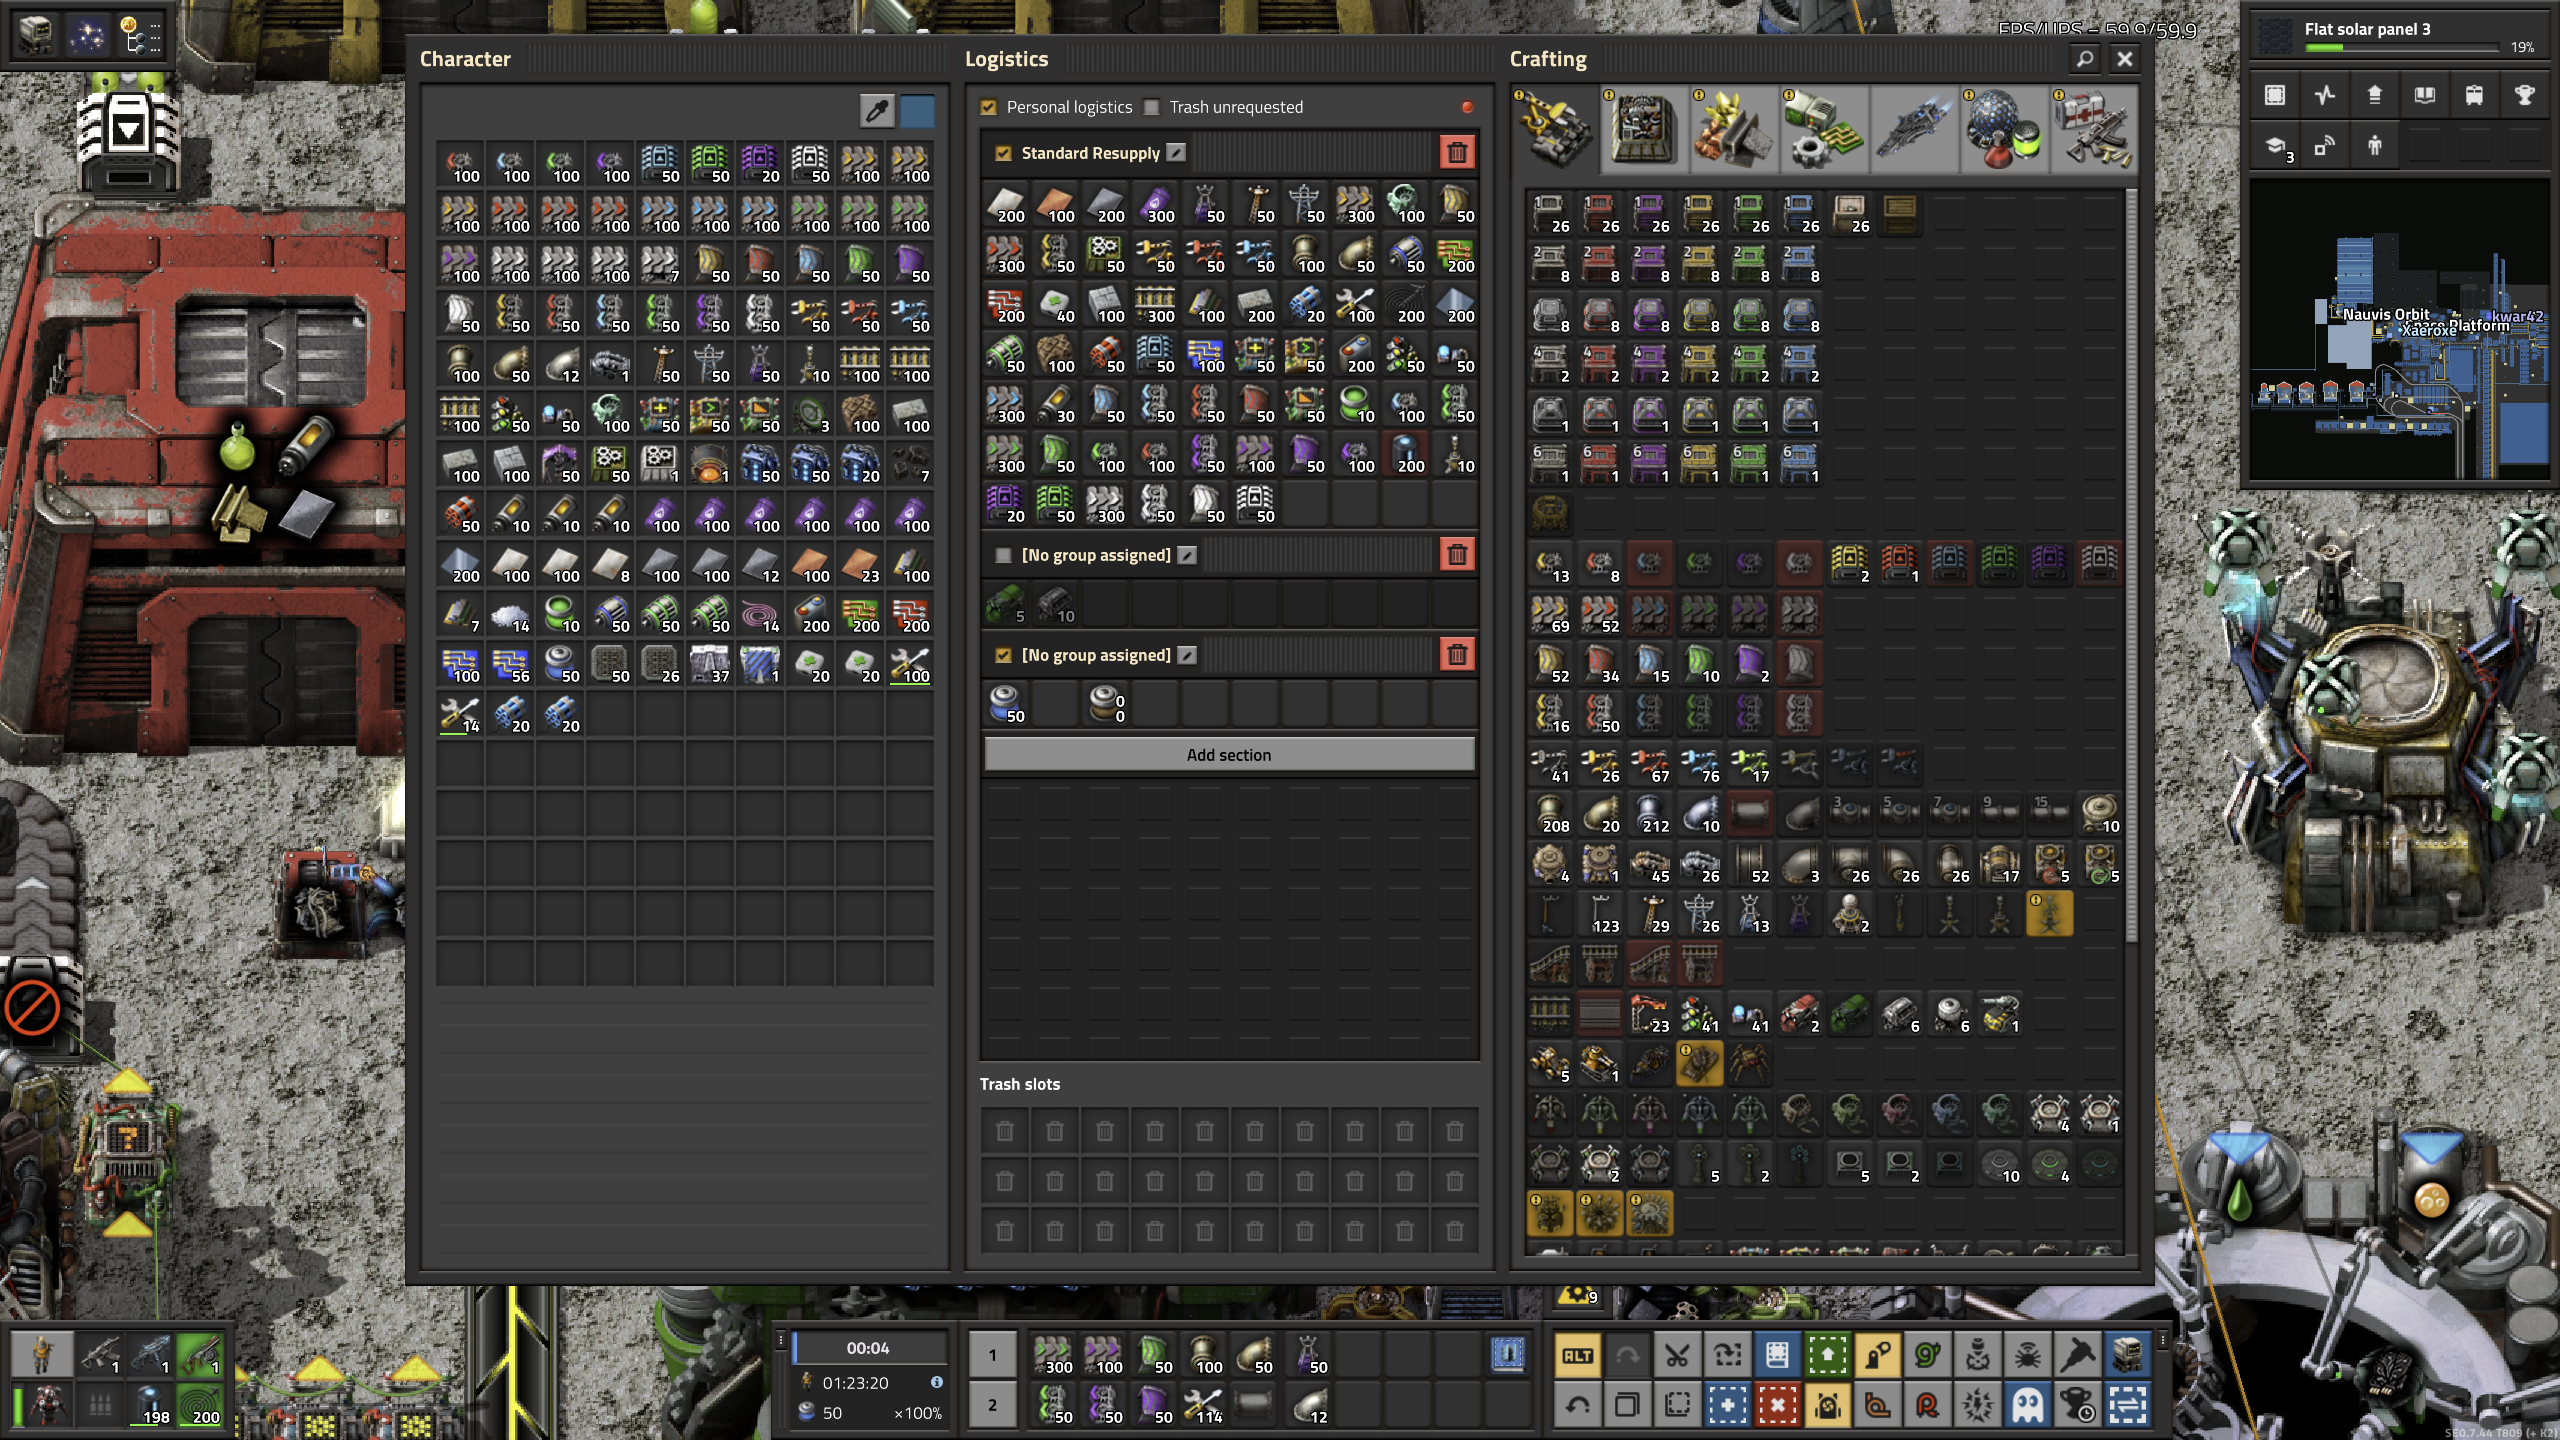The width and height of the screenshot is (2560, 1440).
Task: Edit second No group assigned section name
Action: (x=1187, y=655)
